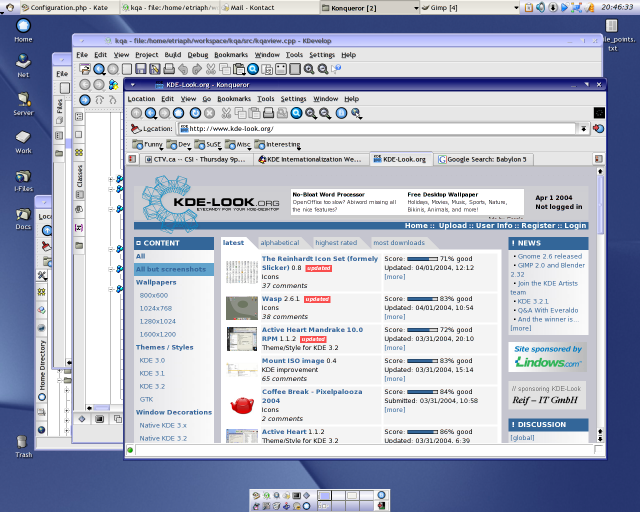Click the Register link in the site header
Screen dimensions: 640x512
click(x=538, y=225)
